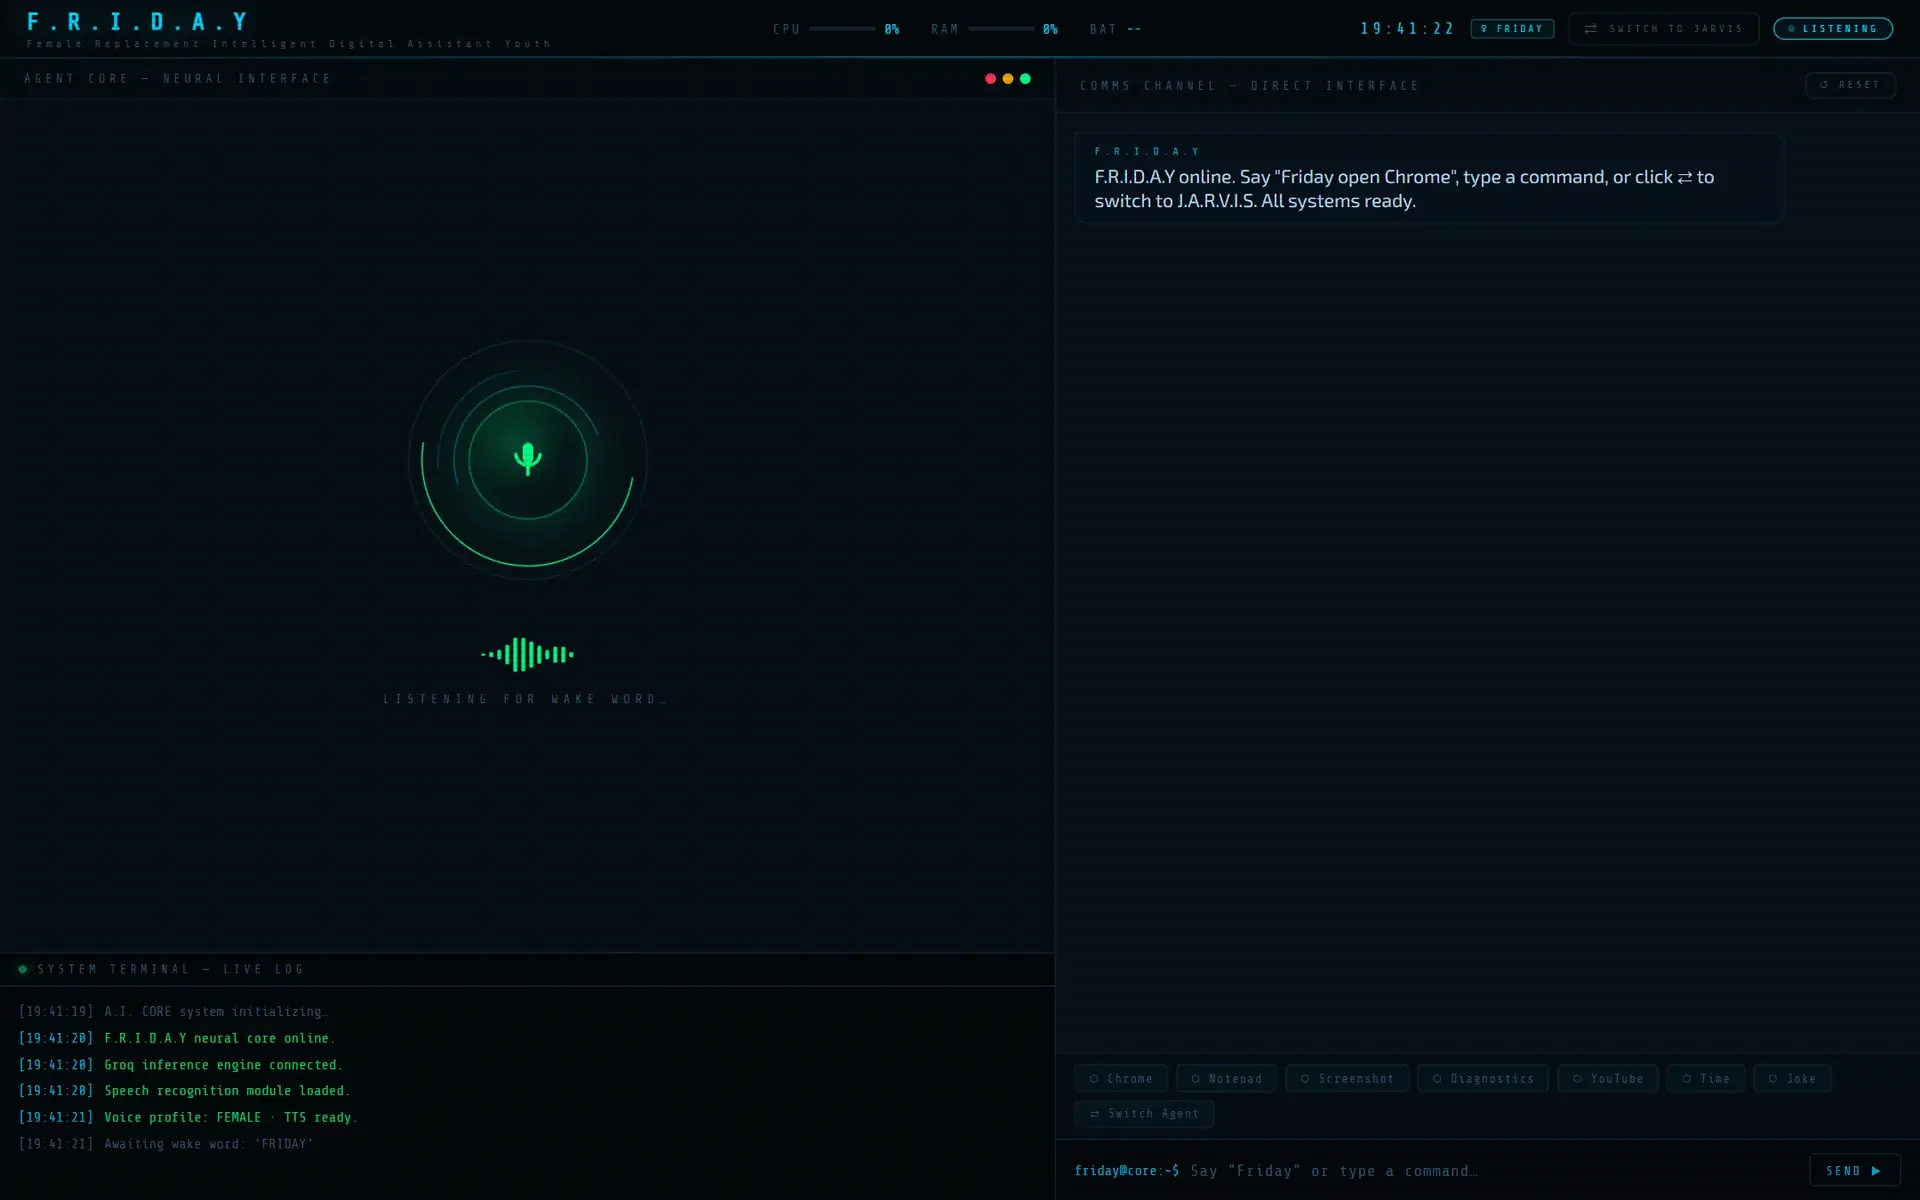Click the 'LISTENING FOR WAKE WORD' status text
This screenshot has height=1200, width=1920.
click(x=525, y=699)
